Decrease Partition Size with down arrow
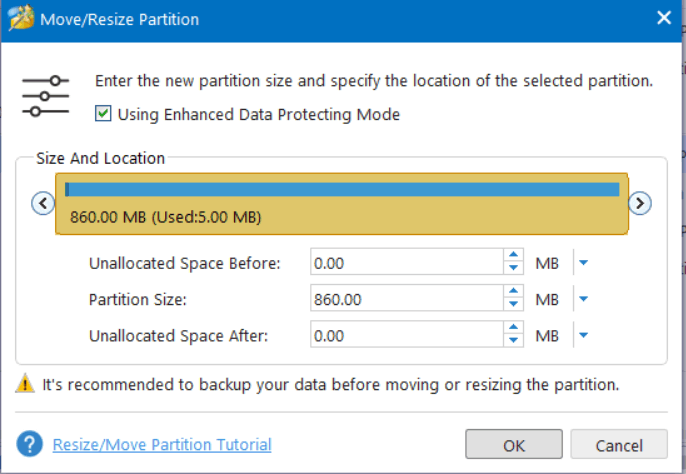The width and height of the screenshot is (686, 474). tap(514, 304)
